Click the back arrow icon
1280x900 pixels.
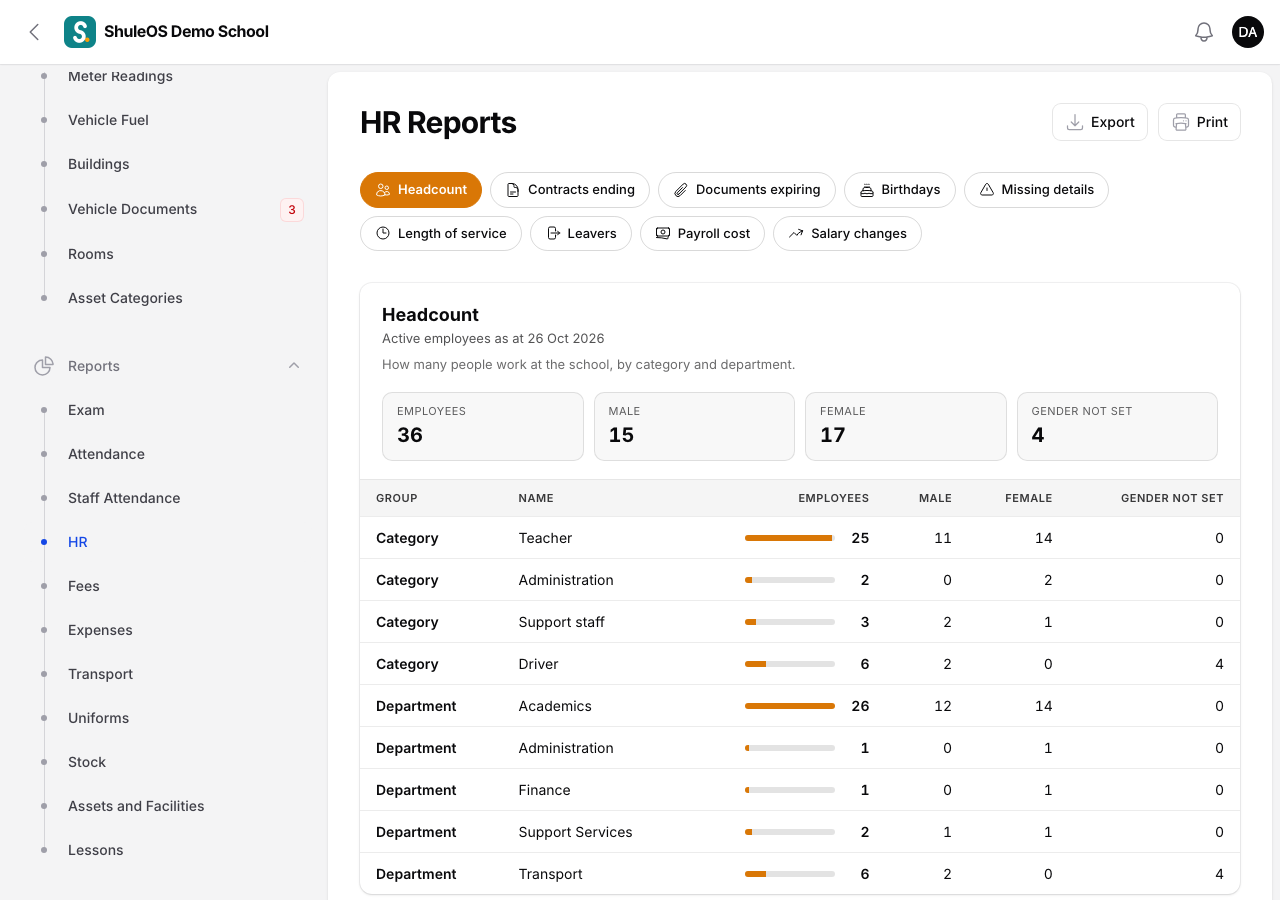point(34,32)
